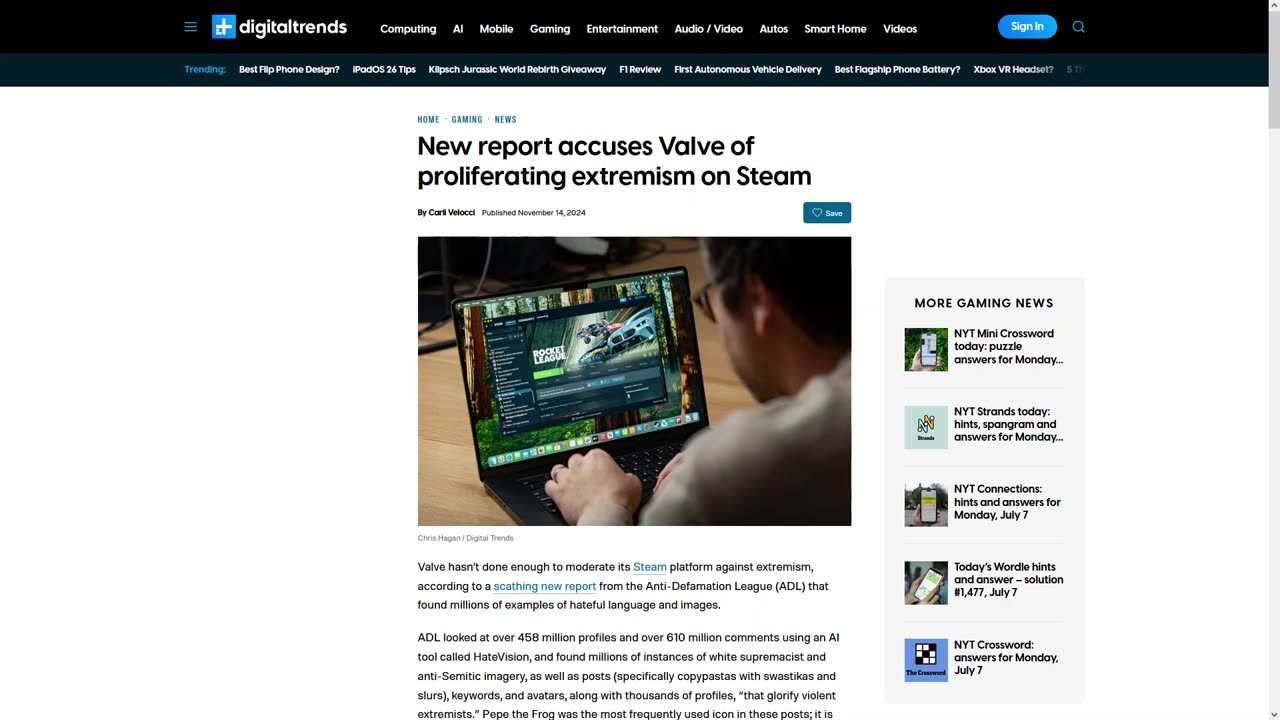Click the 'Trending:' label
This screenshot has width=1280, height=720.
pyautogui.click(x=205, y=70)
